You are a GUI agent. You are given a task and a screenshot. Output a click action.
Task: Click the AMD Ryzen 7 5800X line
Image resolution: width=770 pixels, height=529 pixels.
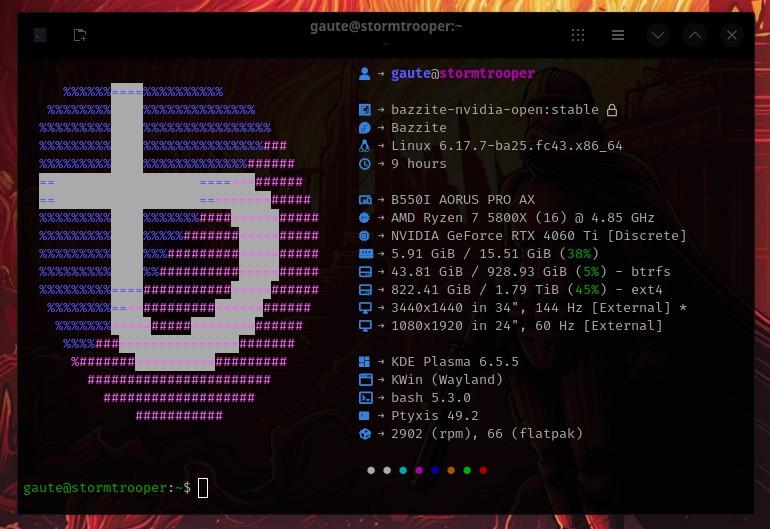(x=523, y=218)
